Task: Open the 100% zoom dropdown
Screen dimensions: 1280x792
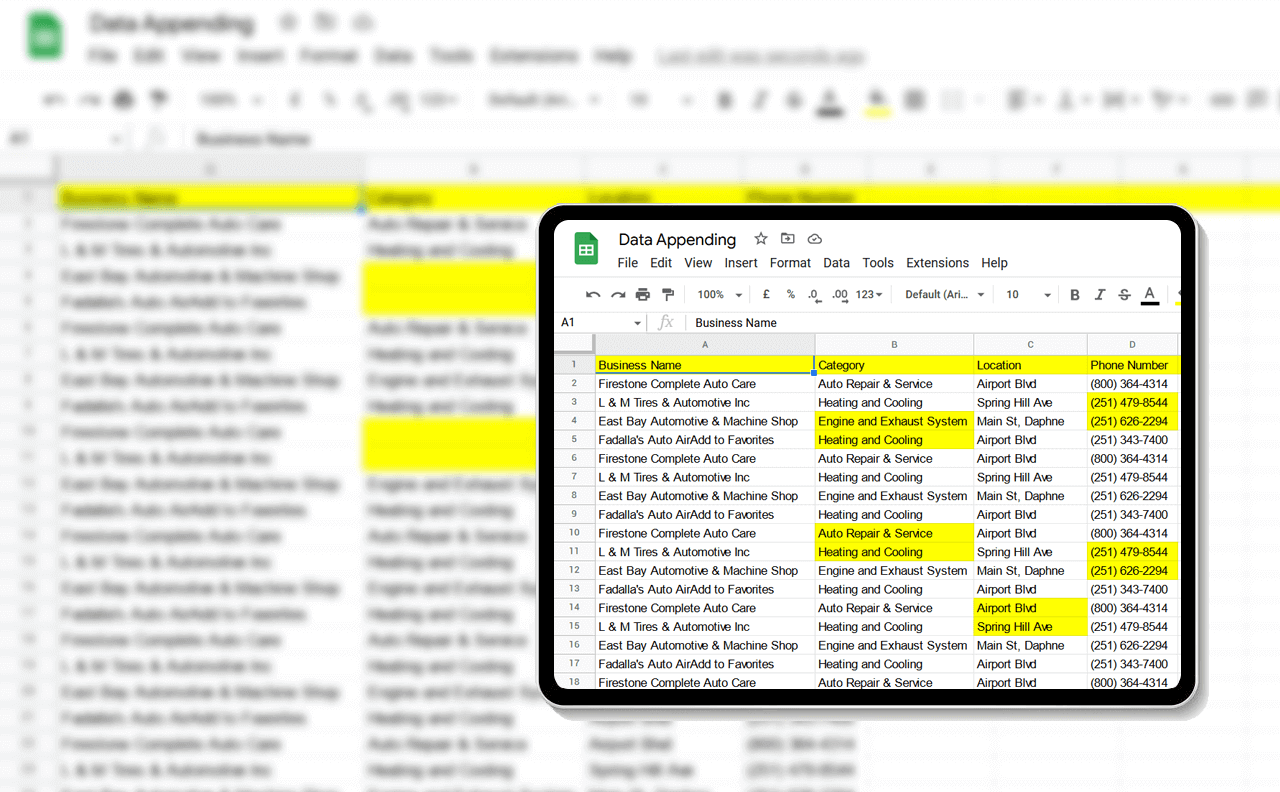Action: pos(720,295)
